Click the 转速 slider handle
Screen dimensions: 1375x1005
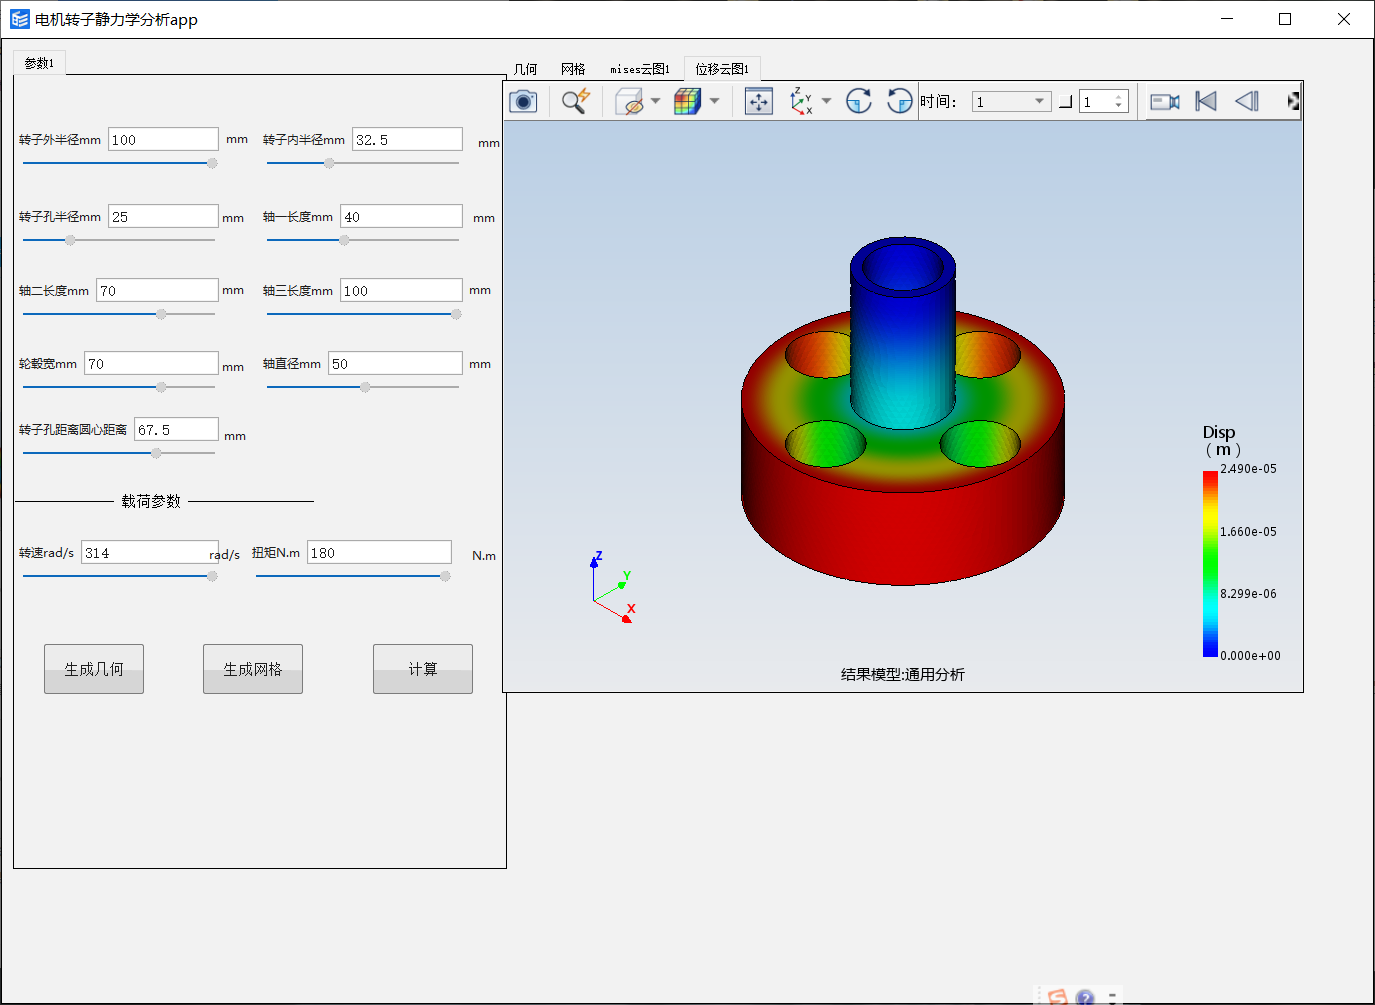pos(212,576)
